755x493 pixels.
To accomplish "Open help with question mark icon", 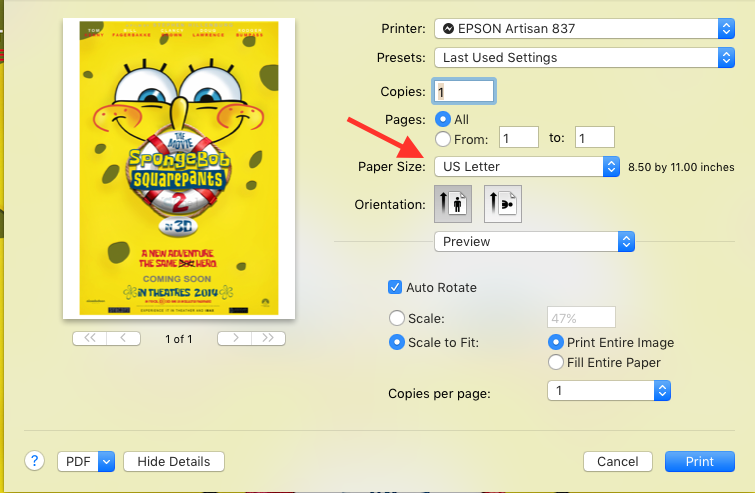I will tap(35, 461).
